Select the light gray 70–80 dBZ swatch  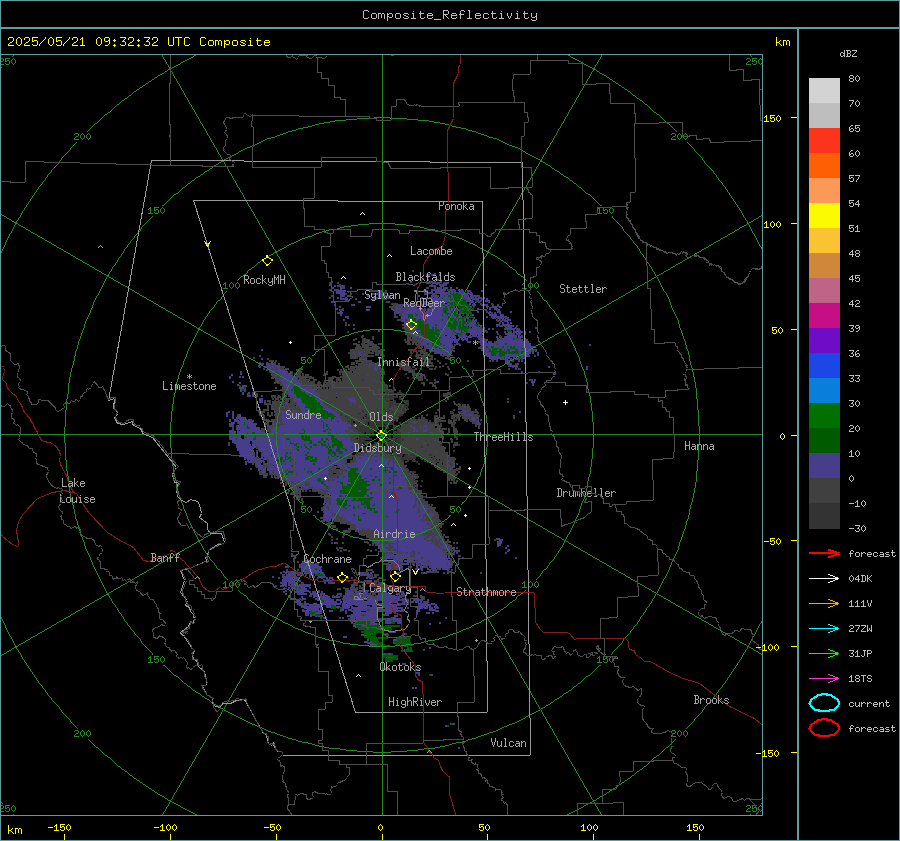coord(824,91)
